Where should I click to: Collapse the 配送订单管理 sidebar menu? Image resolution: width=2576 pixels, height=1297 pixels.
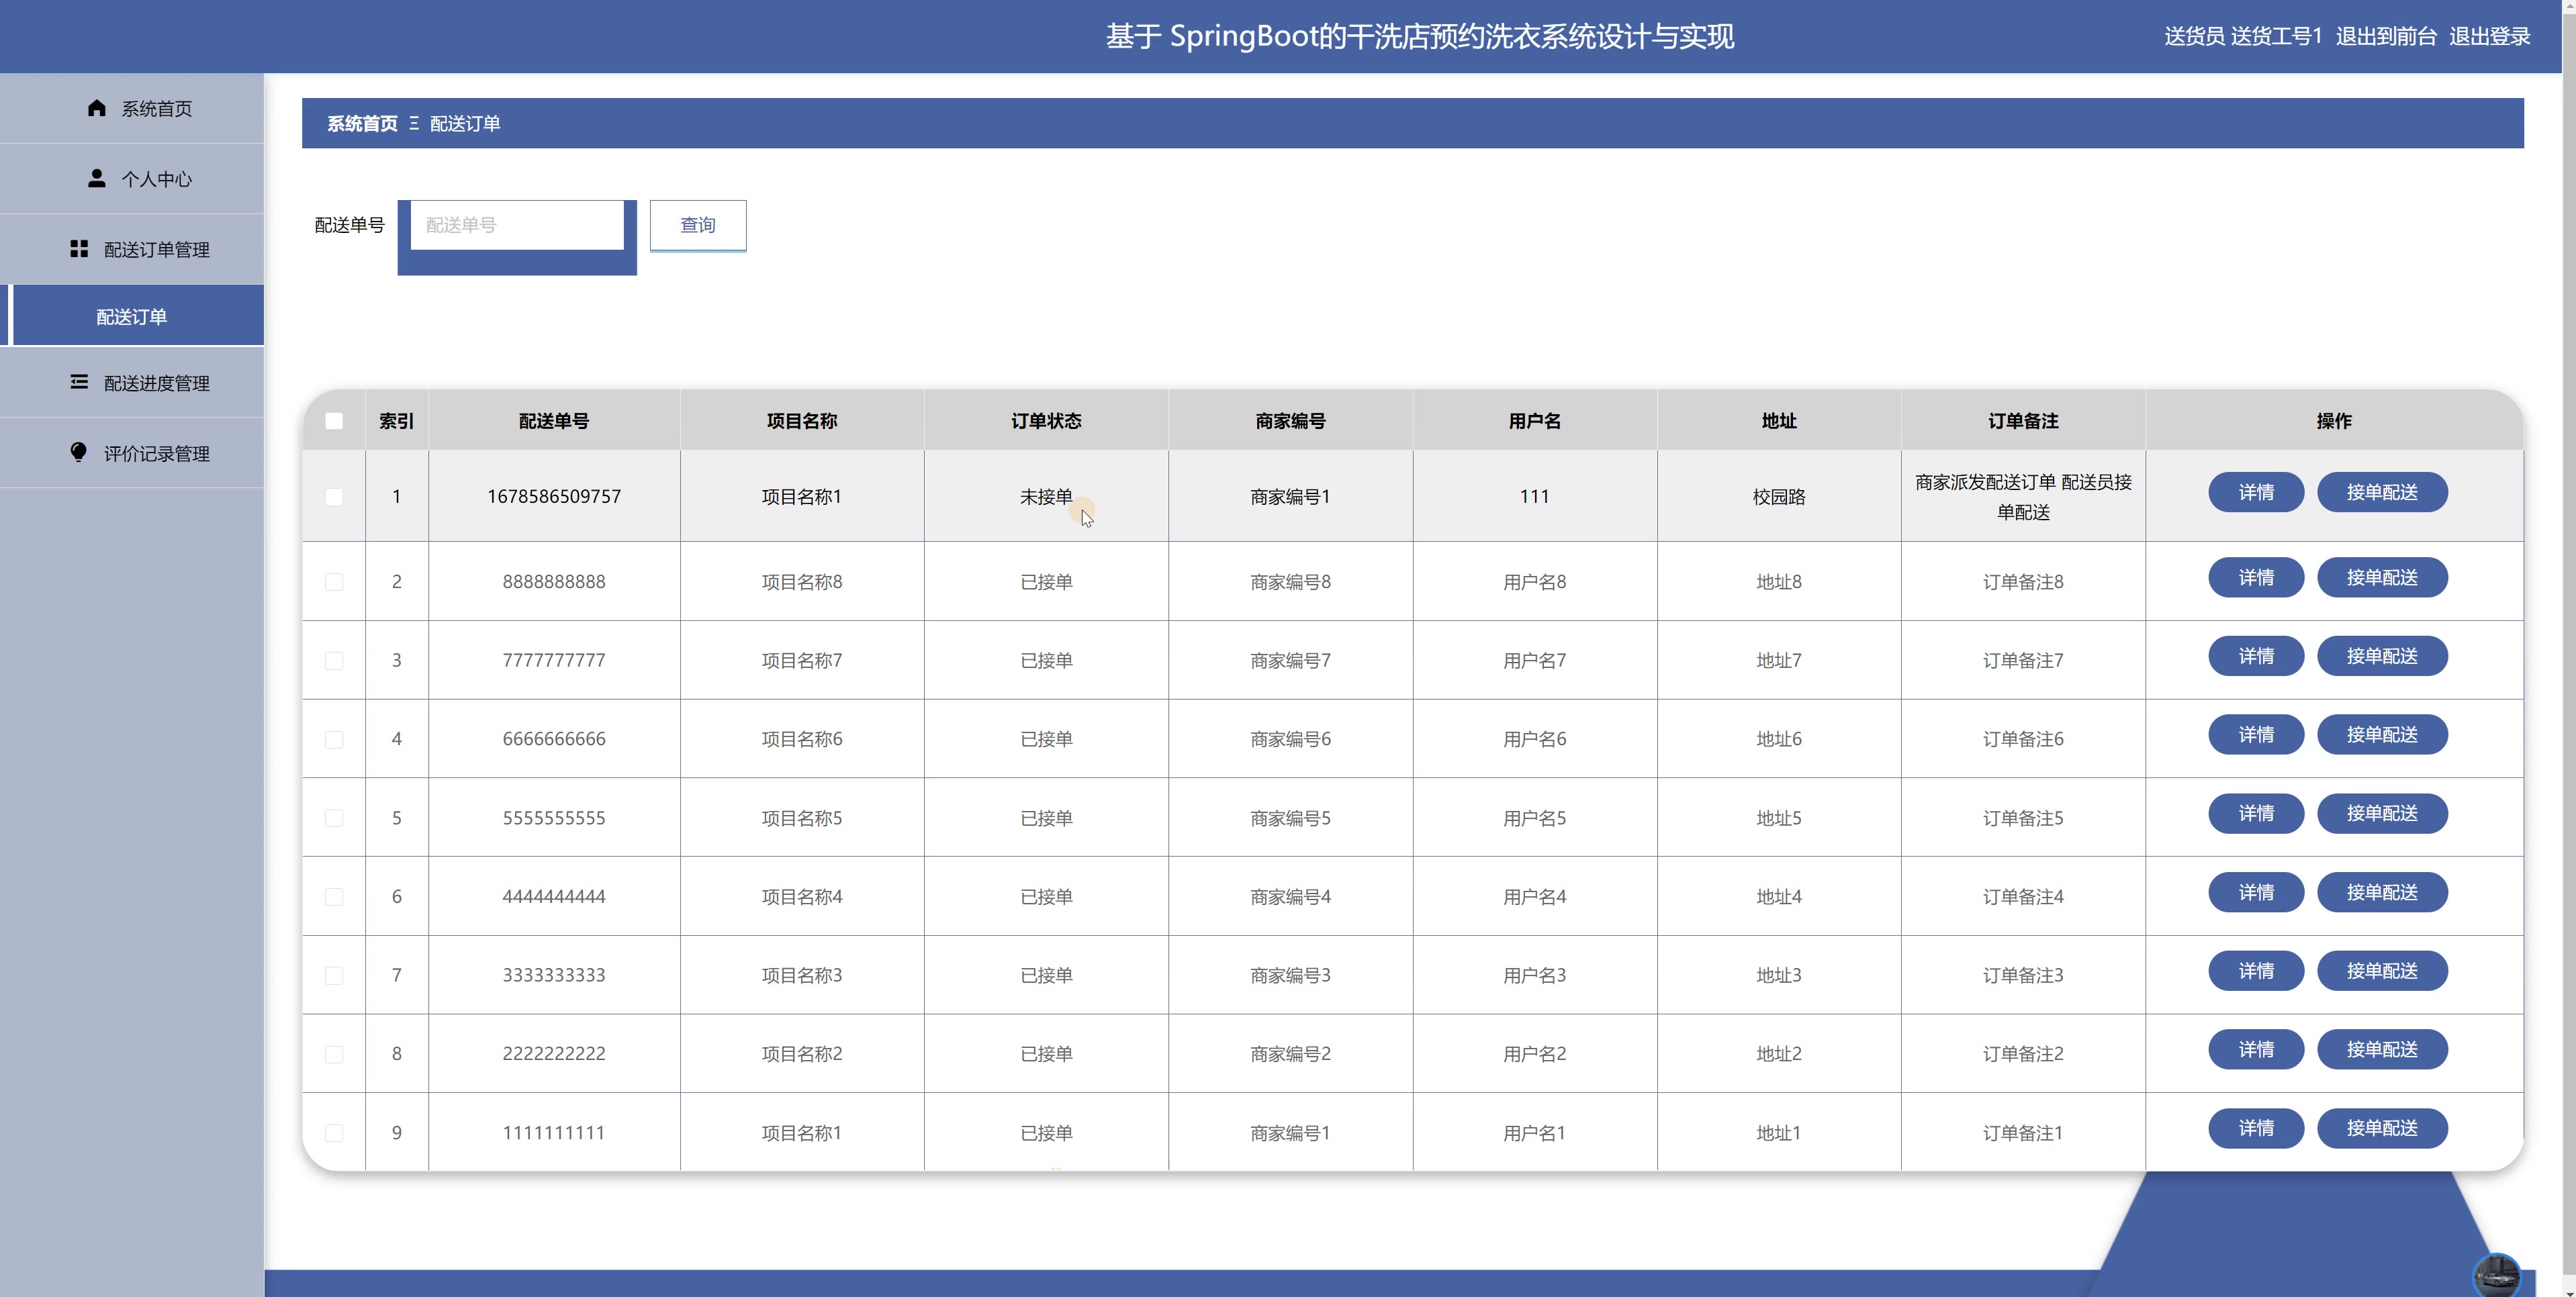132,249
